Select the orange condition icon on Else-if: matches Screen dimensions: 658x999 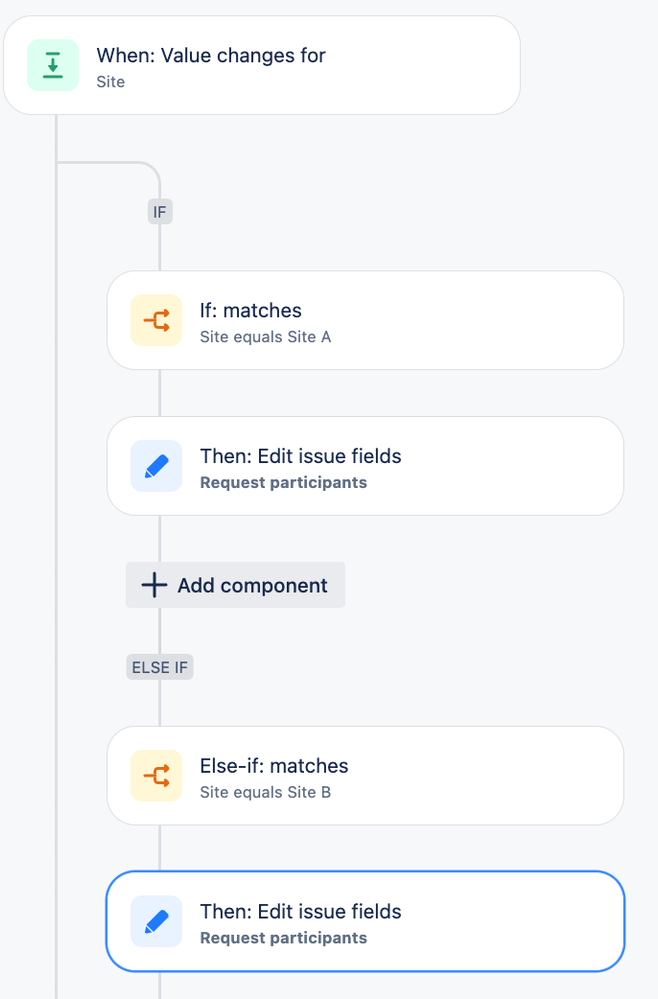156,776
